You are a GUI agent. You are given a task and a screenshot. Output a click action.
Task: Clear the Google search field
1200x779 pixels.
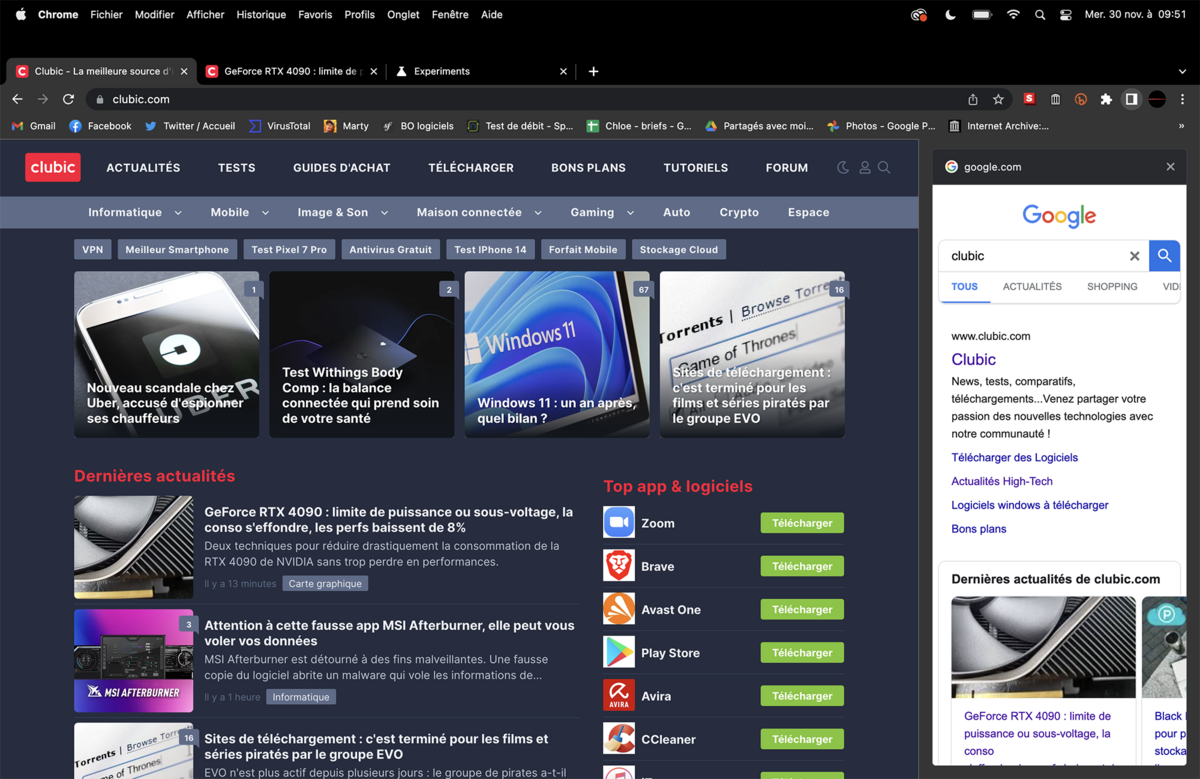(1134, 256)
